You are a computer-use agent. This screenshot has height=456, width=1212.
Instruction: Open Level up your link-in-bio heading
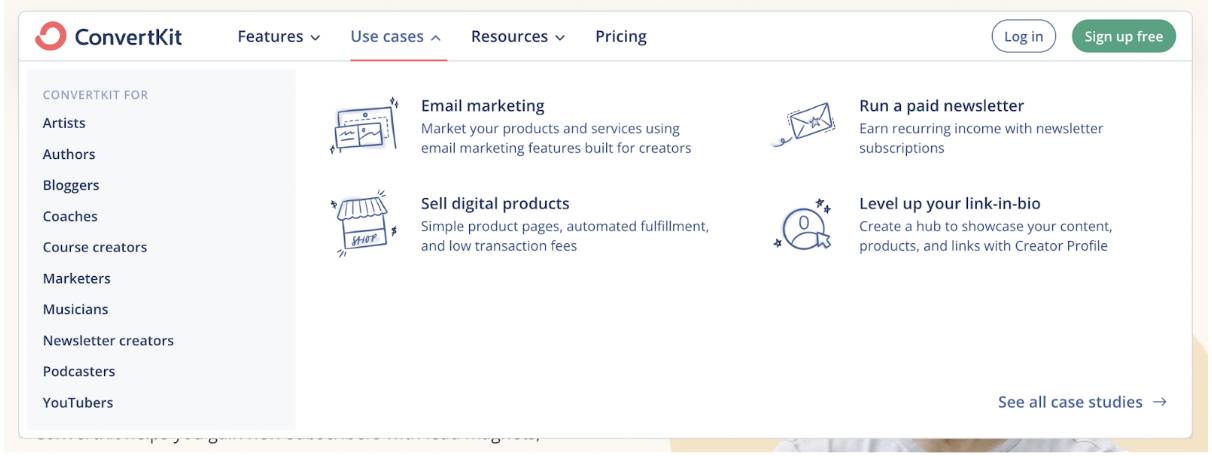950,203
